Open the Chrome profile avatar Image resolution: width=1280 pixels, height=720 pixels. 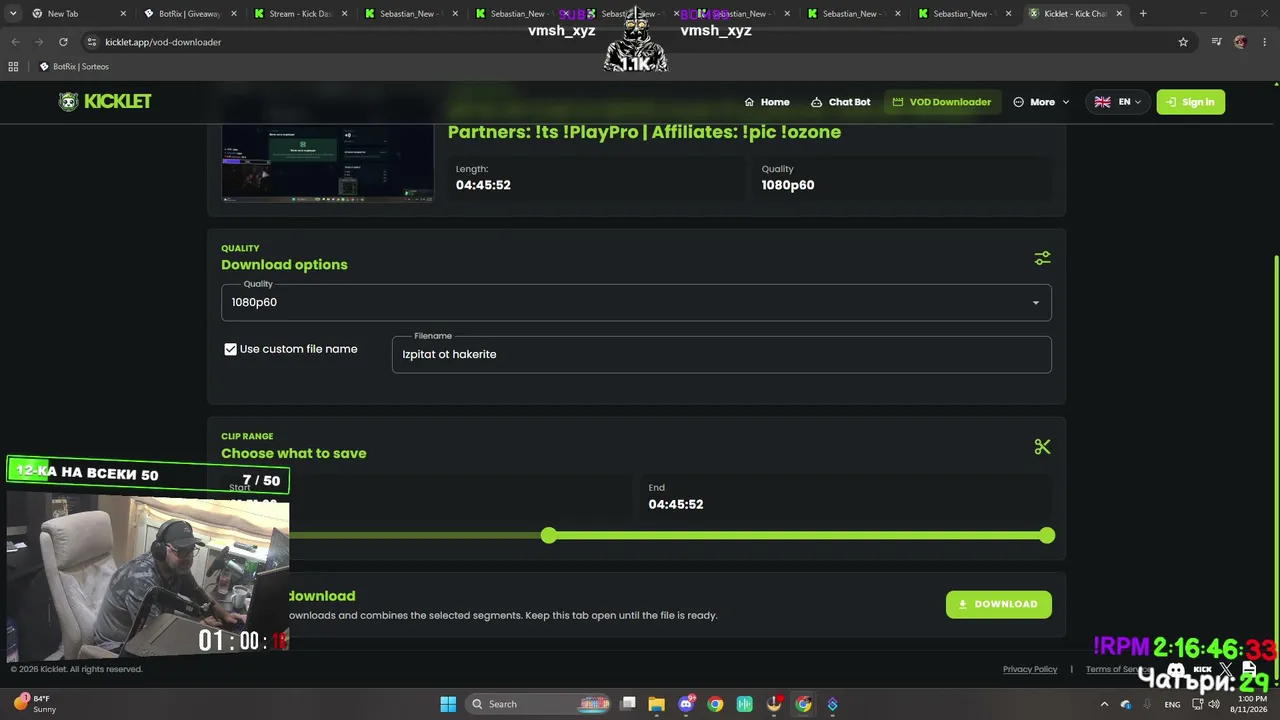[x=1241, y=42]
